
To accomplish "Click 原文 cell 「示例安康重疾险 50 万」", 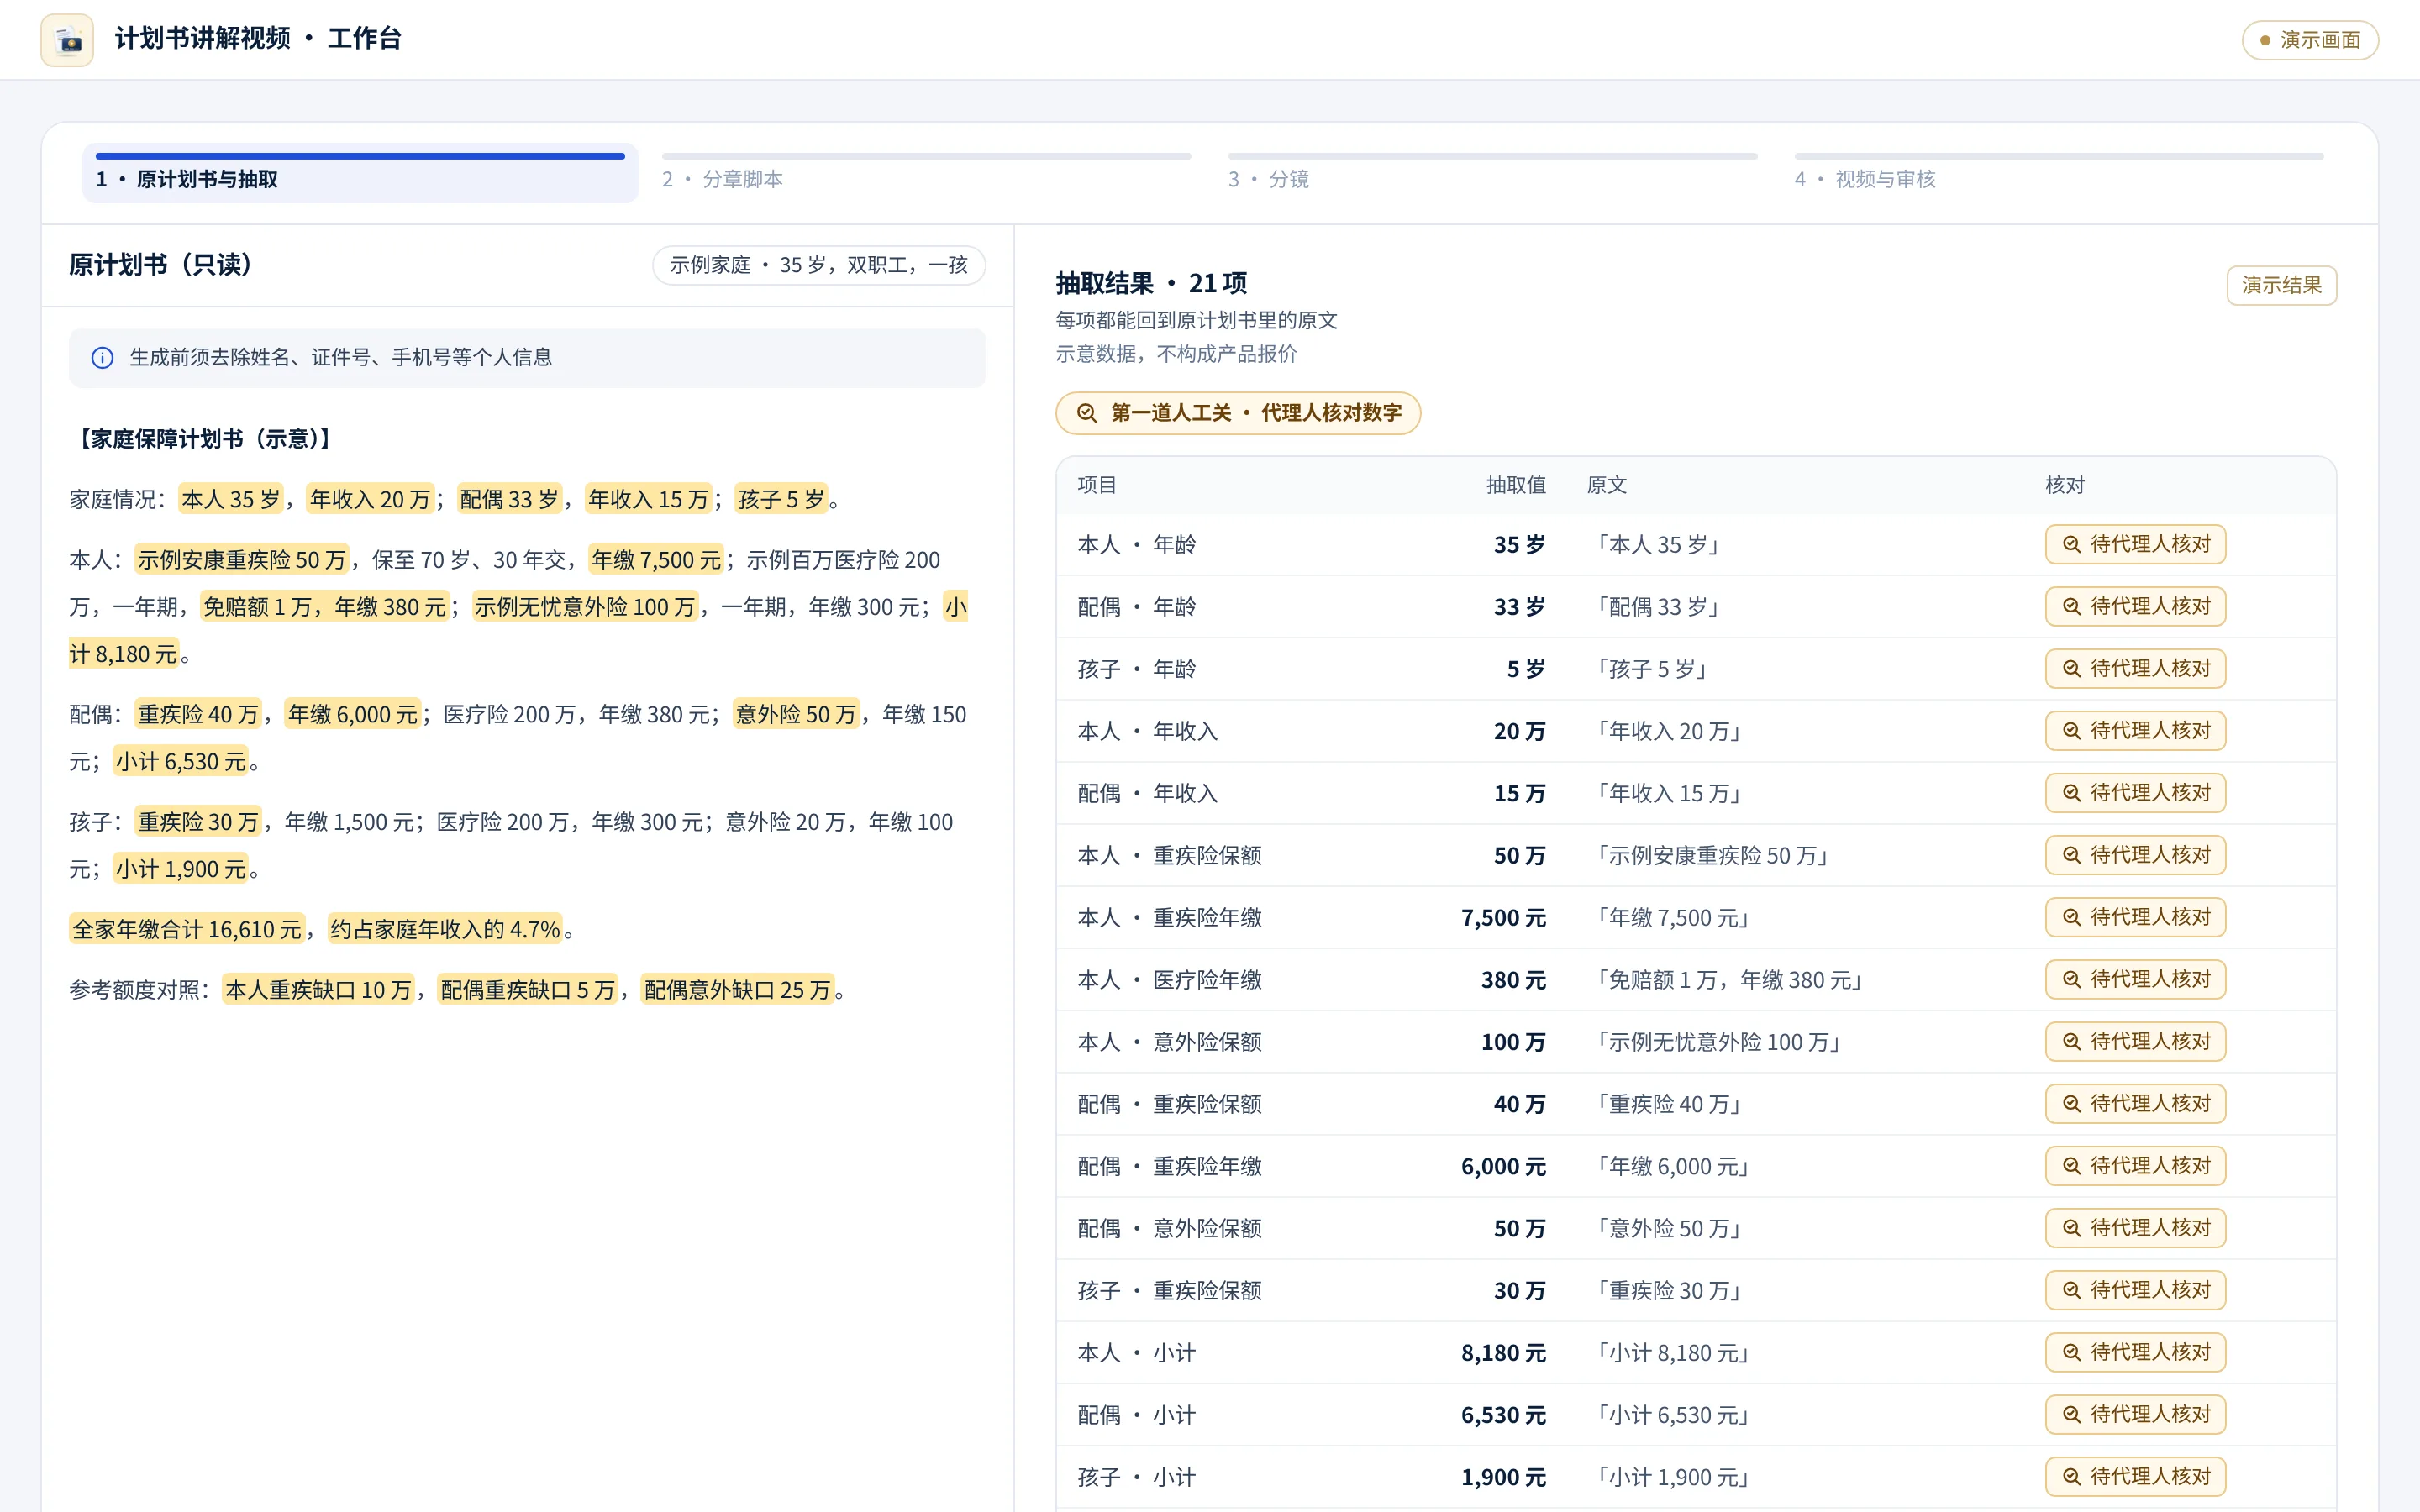I will [x=1712, y=855].
